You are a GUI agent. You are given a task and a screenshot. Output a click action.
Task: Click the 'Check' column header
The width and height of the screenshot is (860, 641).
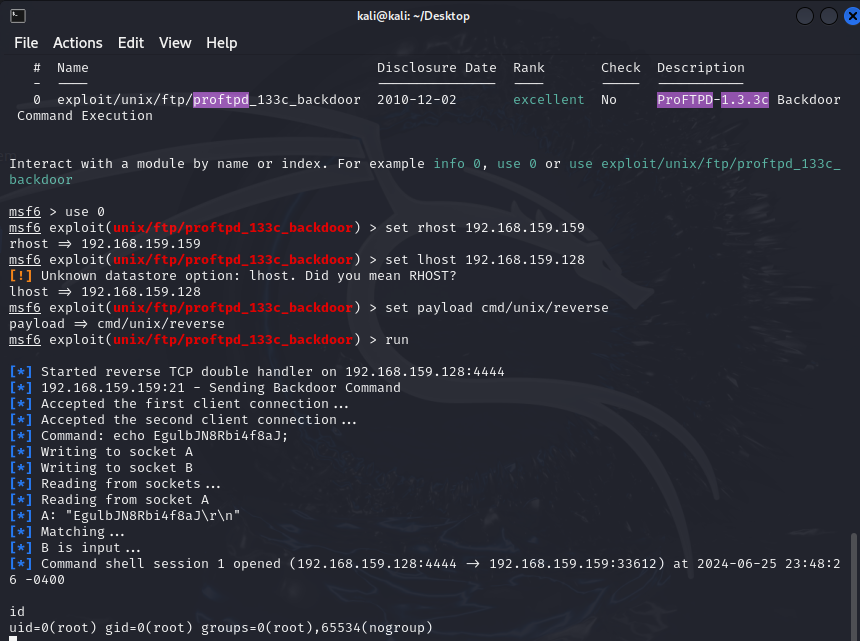click(x=620, y=67)
